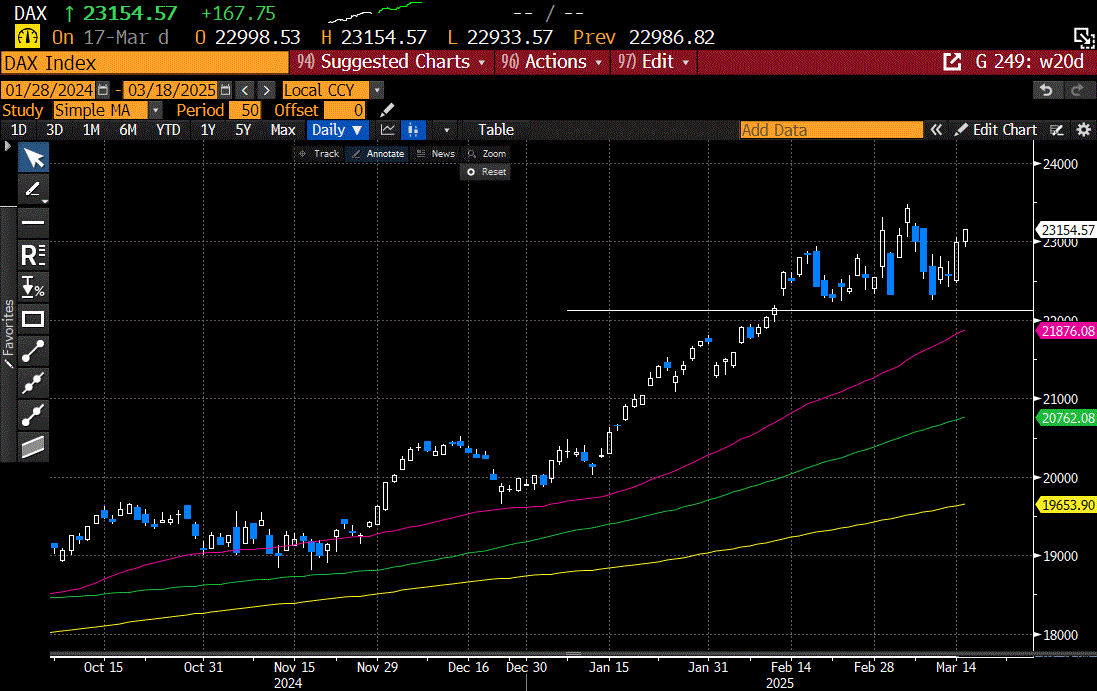This screenshot has width=1097, height=691.
Task: Click the export icon beside G 249
Action: [952, 62]
